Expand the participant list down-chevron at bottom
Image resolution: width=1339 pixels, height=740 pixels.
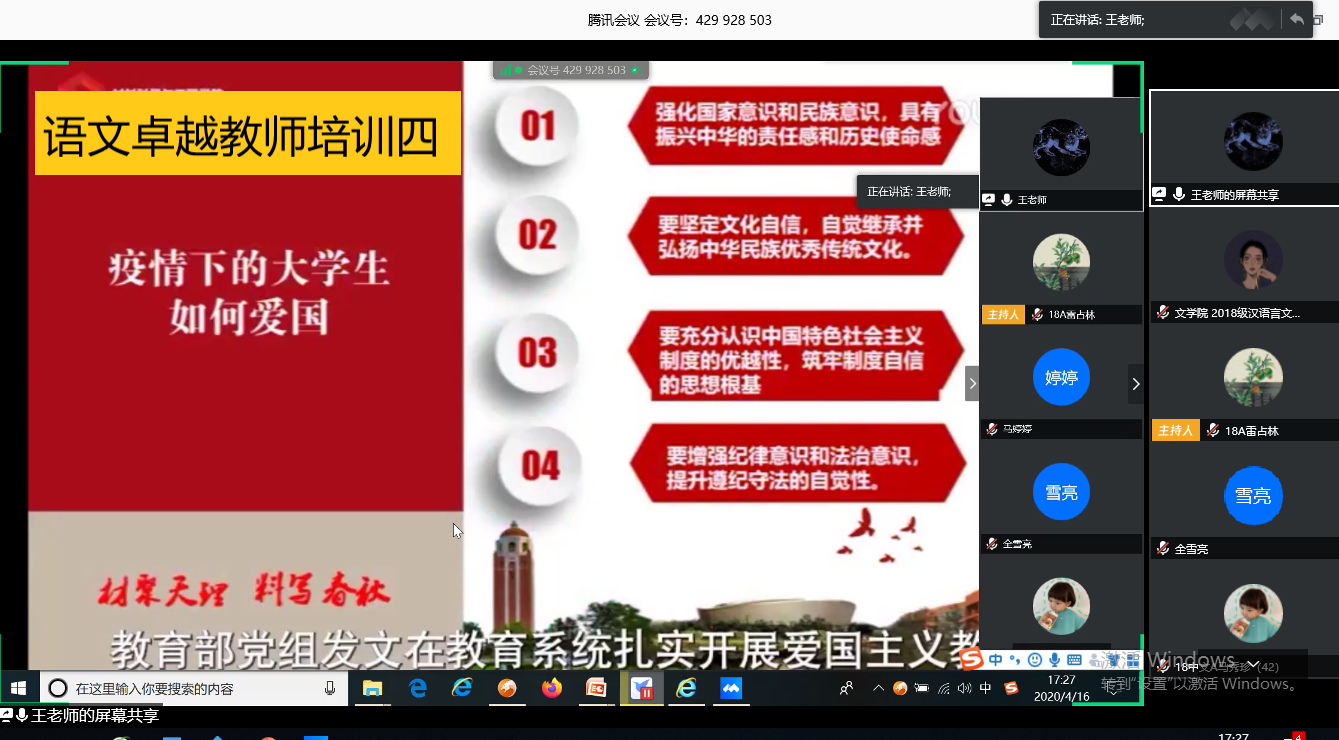[1252, 665]
